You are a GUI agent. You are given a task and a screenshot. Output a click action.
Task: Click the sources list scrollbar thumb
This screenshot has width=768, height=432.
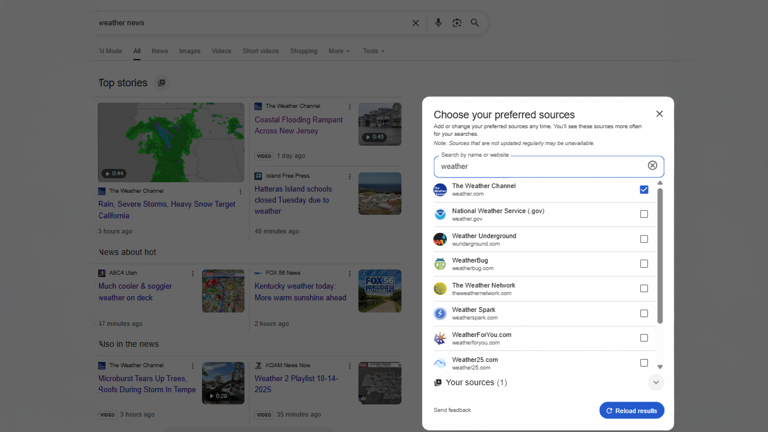[x=660, y=256]
